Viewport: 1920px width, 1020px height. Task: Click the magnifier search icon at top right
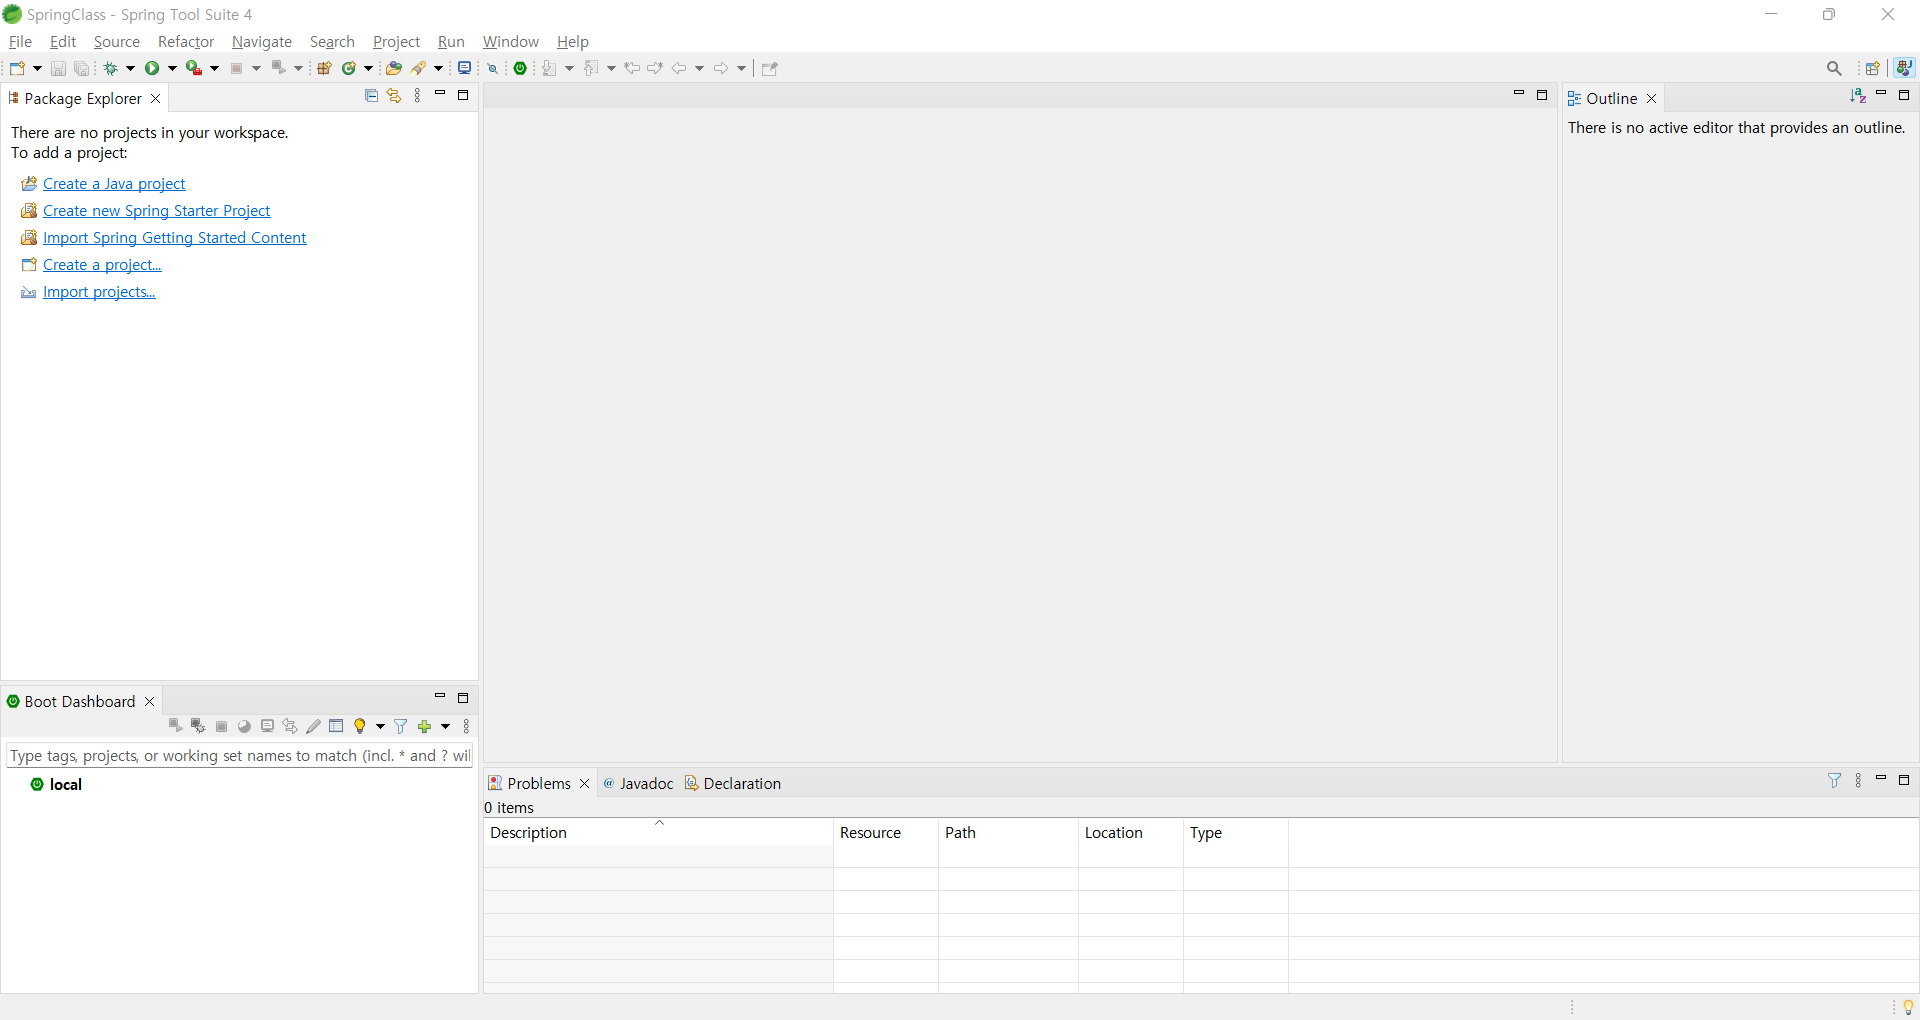point(1834,68)
